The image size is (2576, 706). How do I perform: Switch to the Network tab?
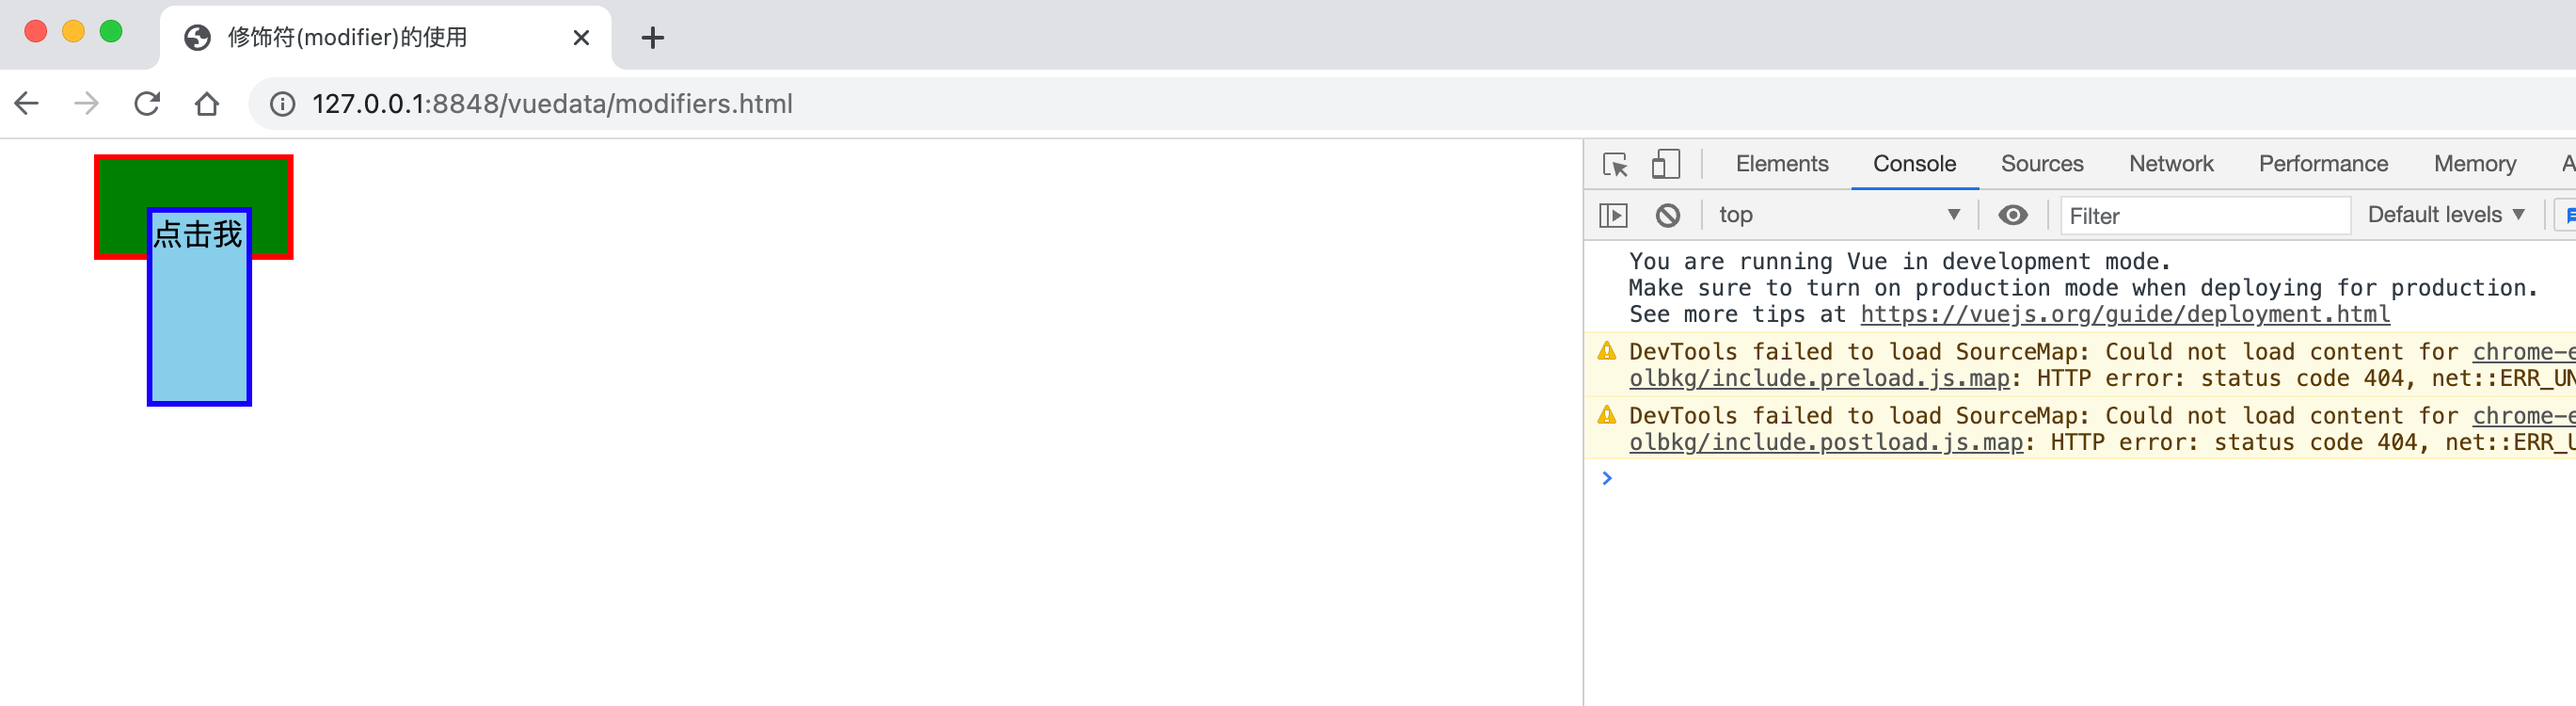pyautogui.click(x=2170, y=164)
